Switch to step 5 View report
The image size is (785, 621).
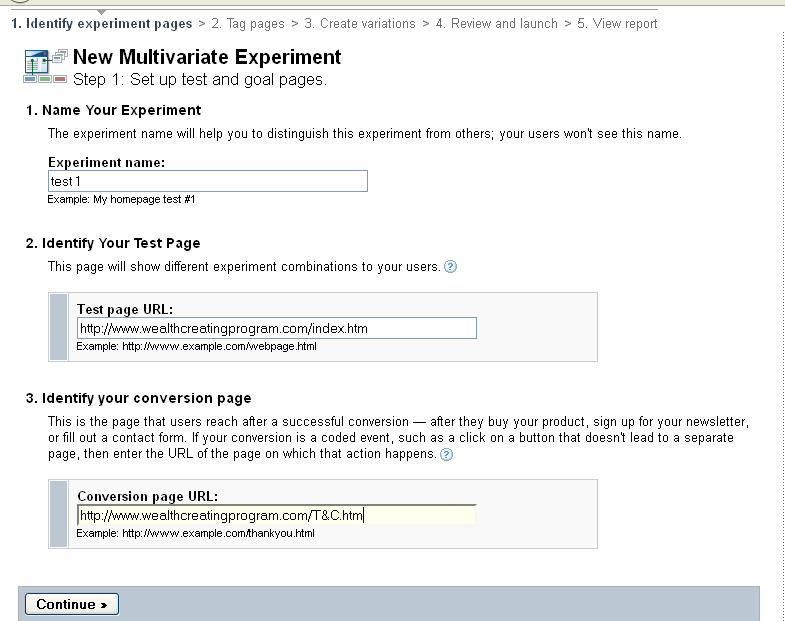[617, 23]
